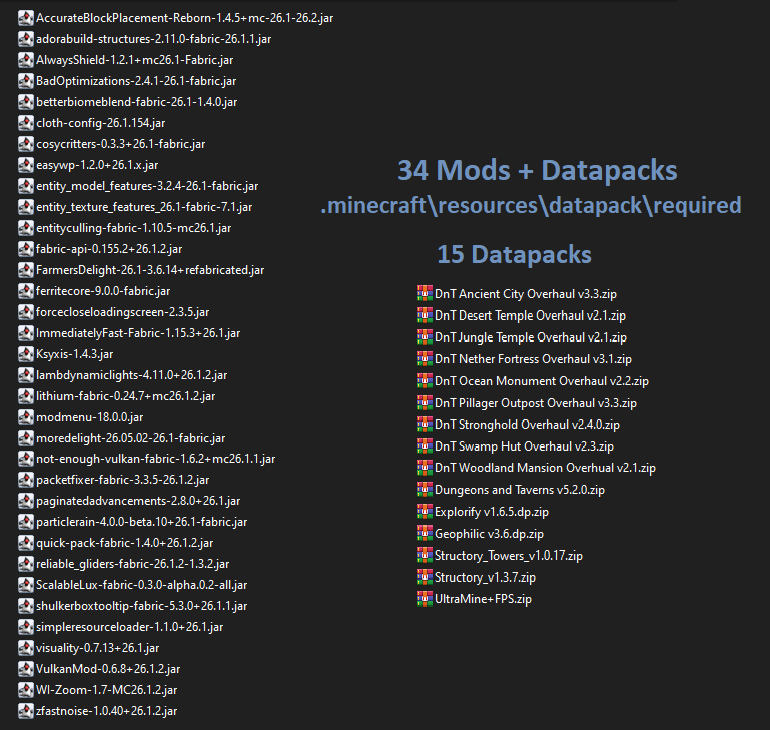Click the icon beside cosycritters-0.3.3

[26, 144]
